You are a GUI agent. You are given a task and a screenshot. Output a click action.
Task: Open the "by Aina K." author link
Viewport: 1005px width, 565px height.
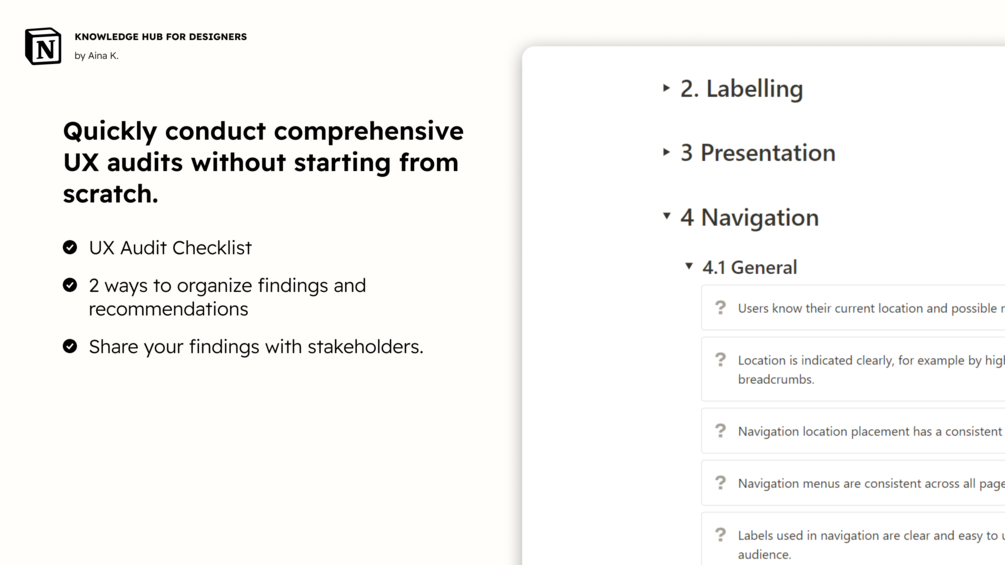96,56
